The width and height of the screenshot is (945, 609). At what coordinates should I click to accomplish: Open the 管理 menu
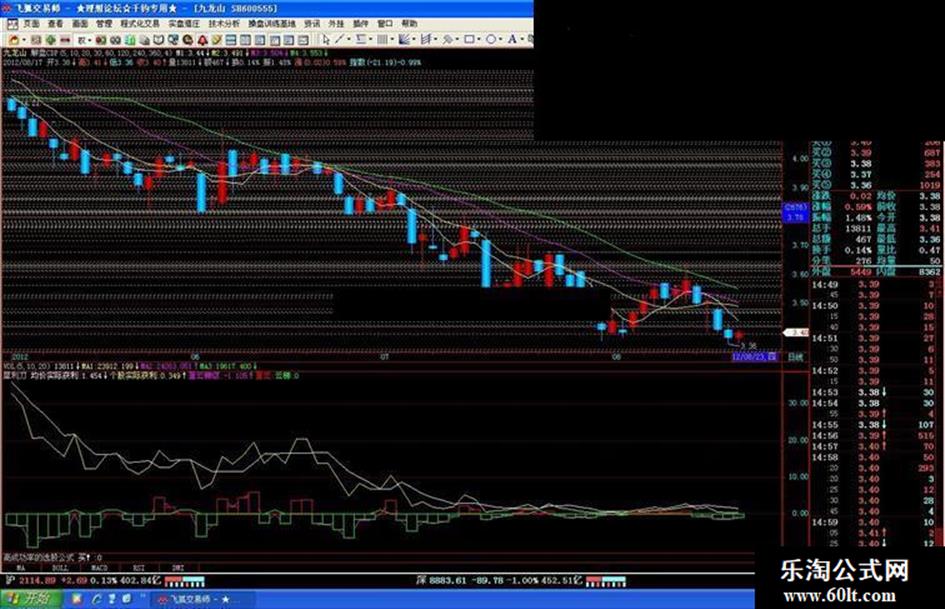[104, 24]
